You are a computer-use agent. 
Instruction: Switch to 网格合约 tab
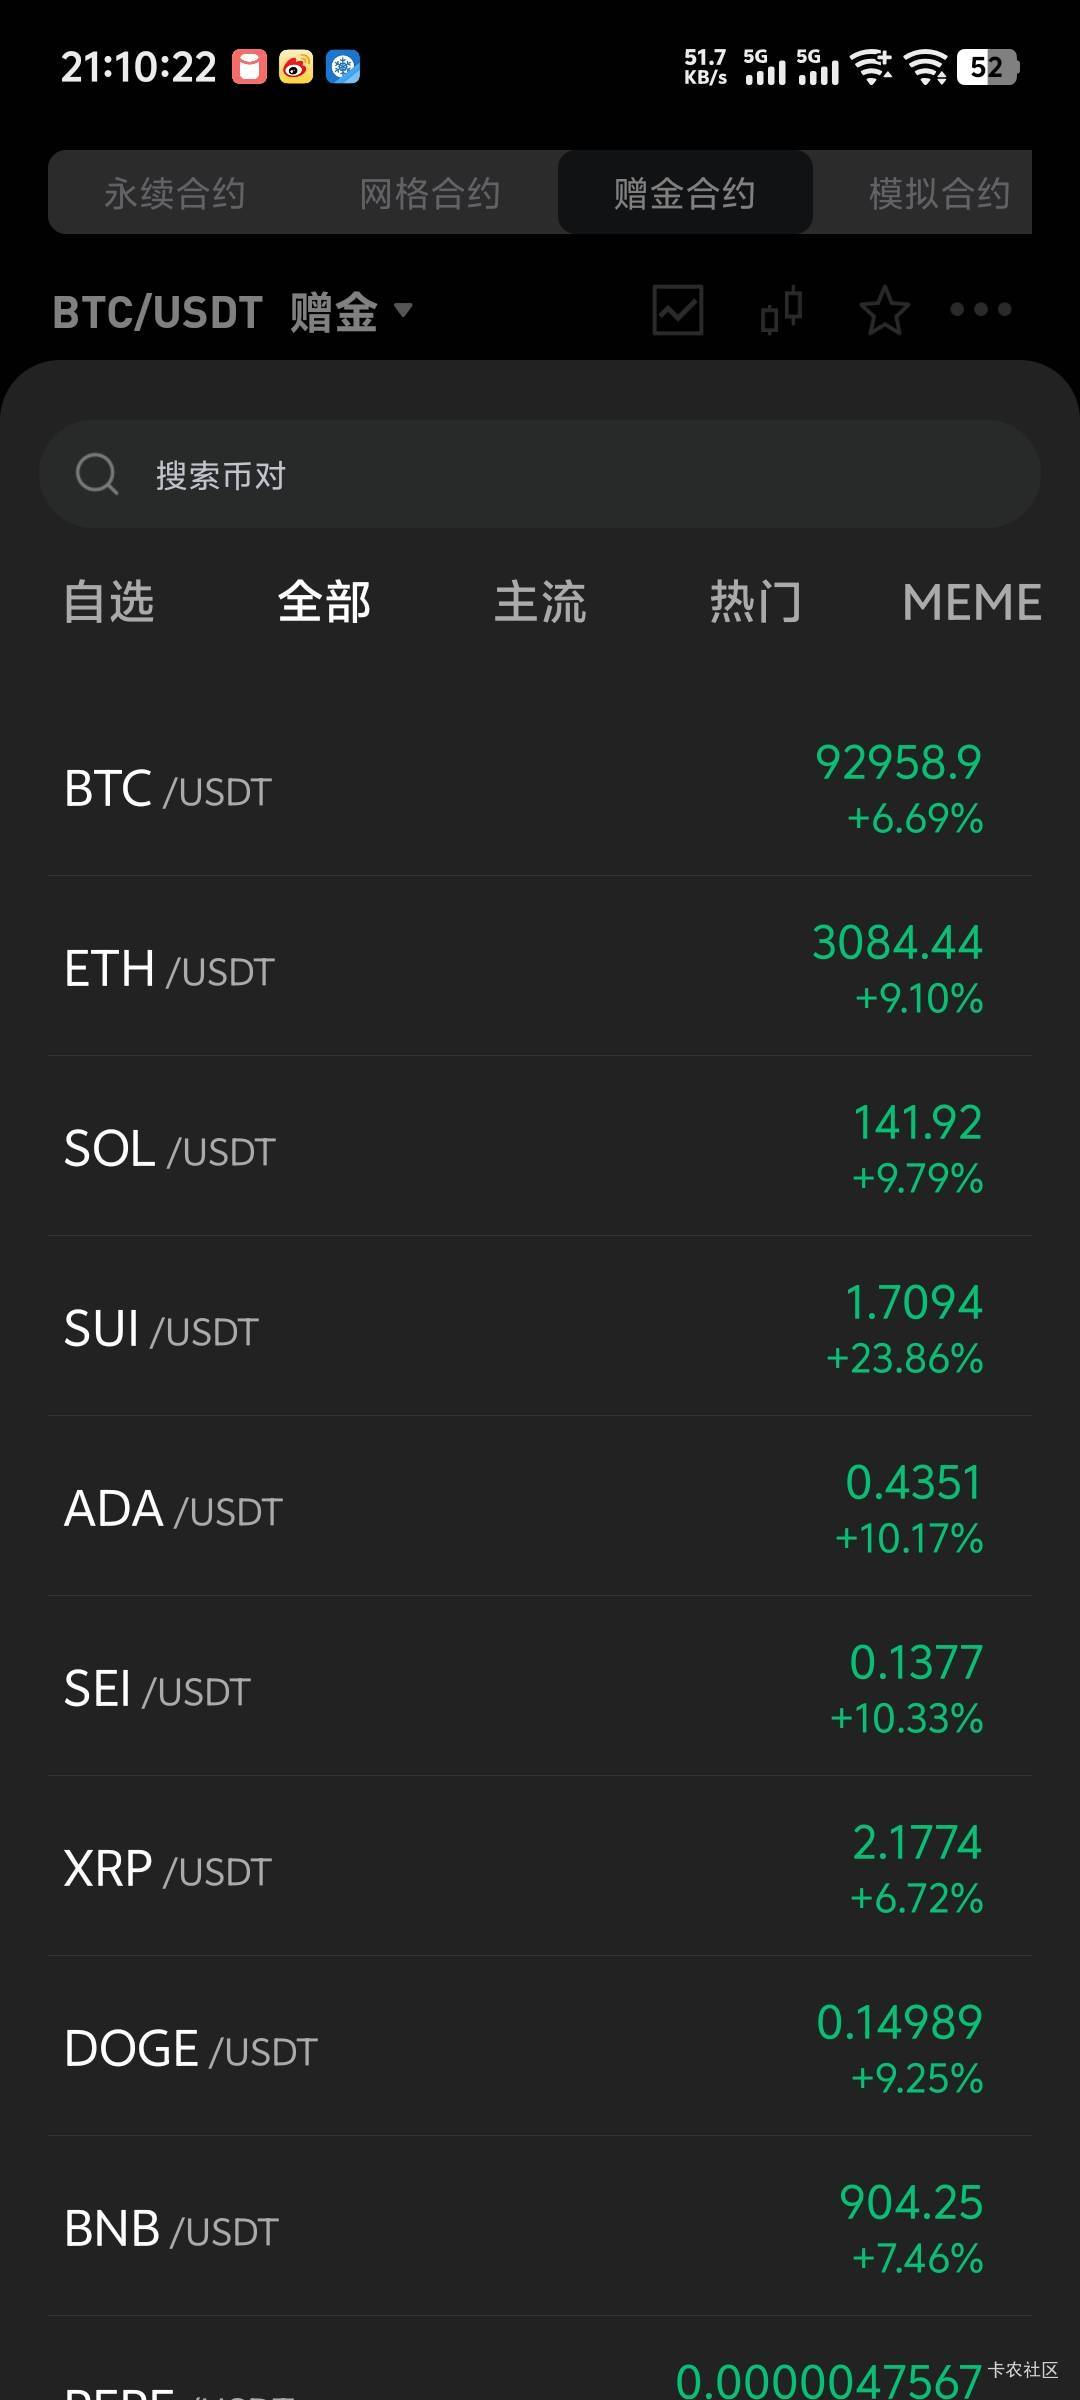[x=430, y=193]
